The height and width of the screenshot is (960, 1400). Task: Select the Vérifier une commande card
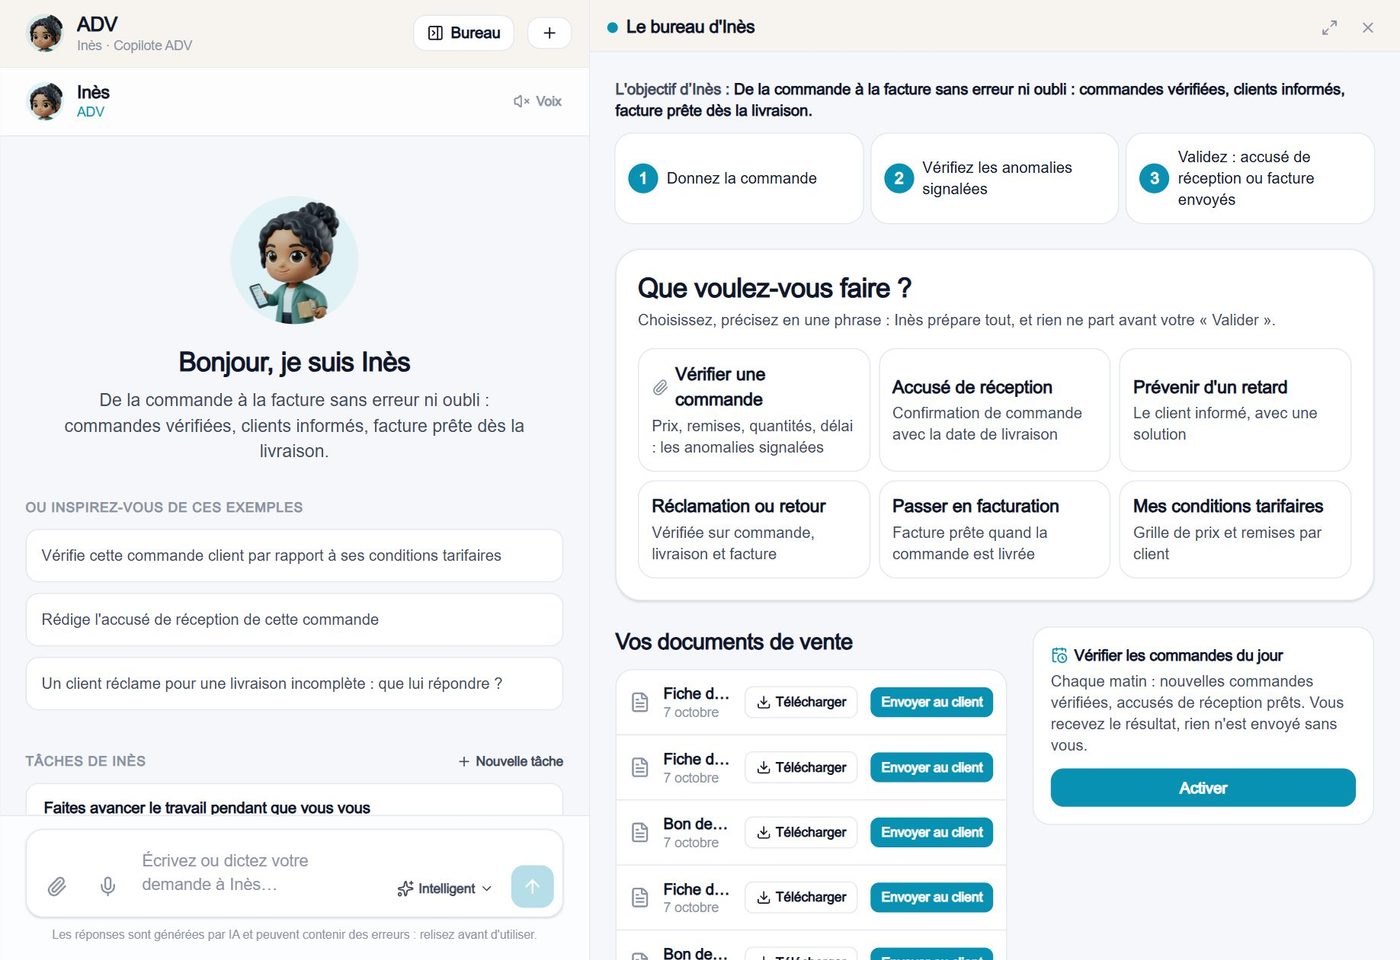click(754, 410)
